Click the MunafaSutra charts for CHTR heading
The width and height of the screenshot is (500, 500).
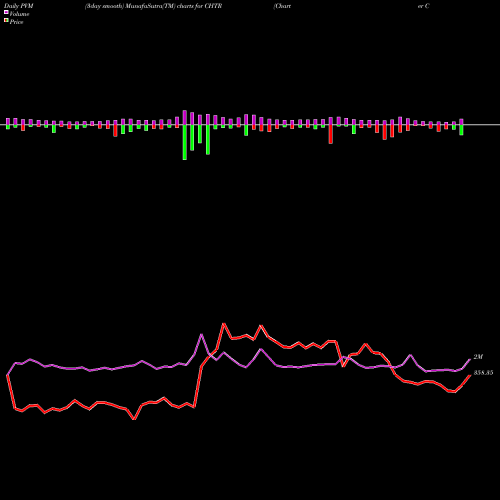point(153,6)
